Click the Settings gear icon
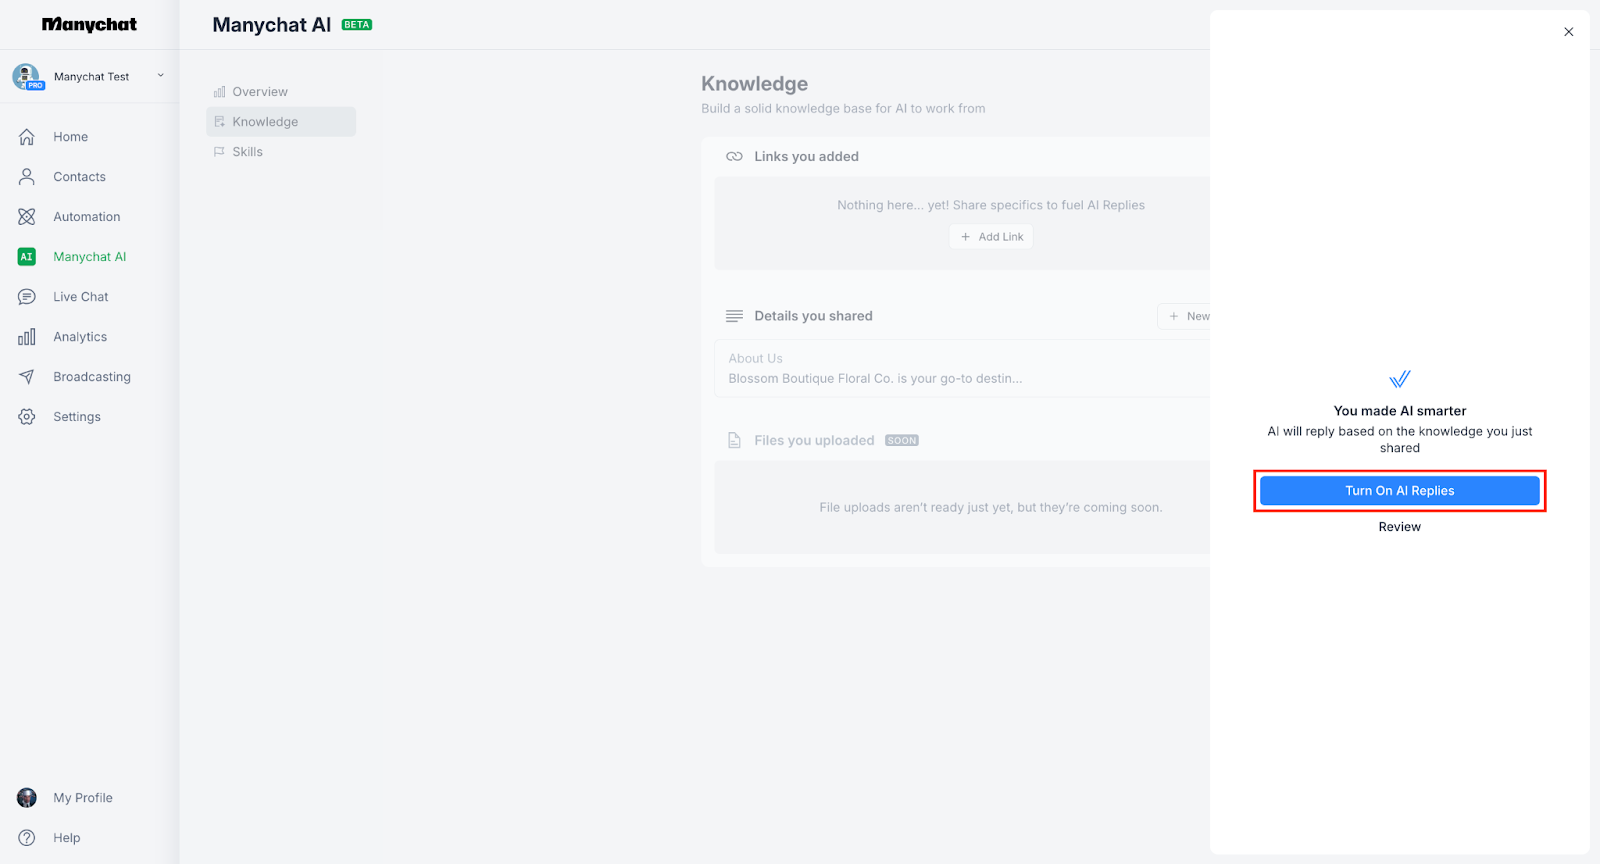The image size is (1600, 864). pyautogui.click(x=27, y=417)
